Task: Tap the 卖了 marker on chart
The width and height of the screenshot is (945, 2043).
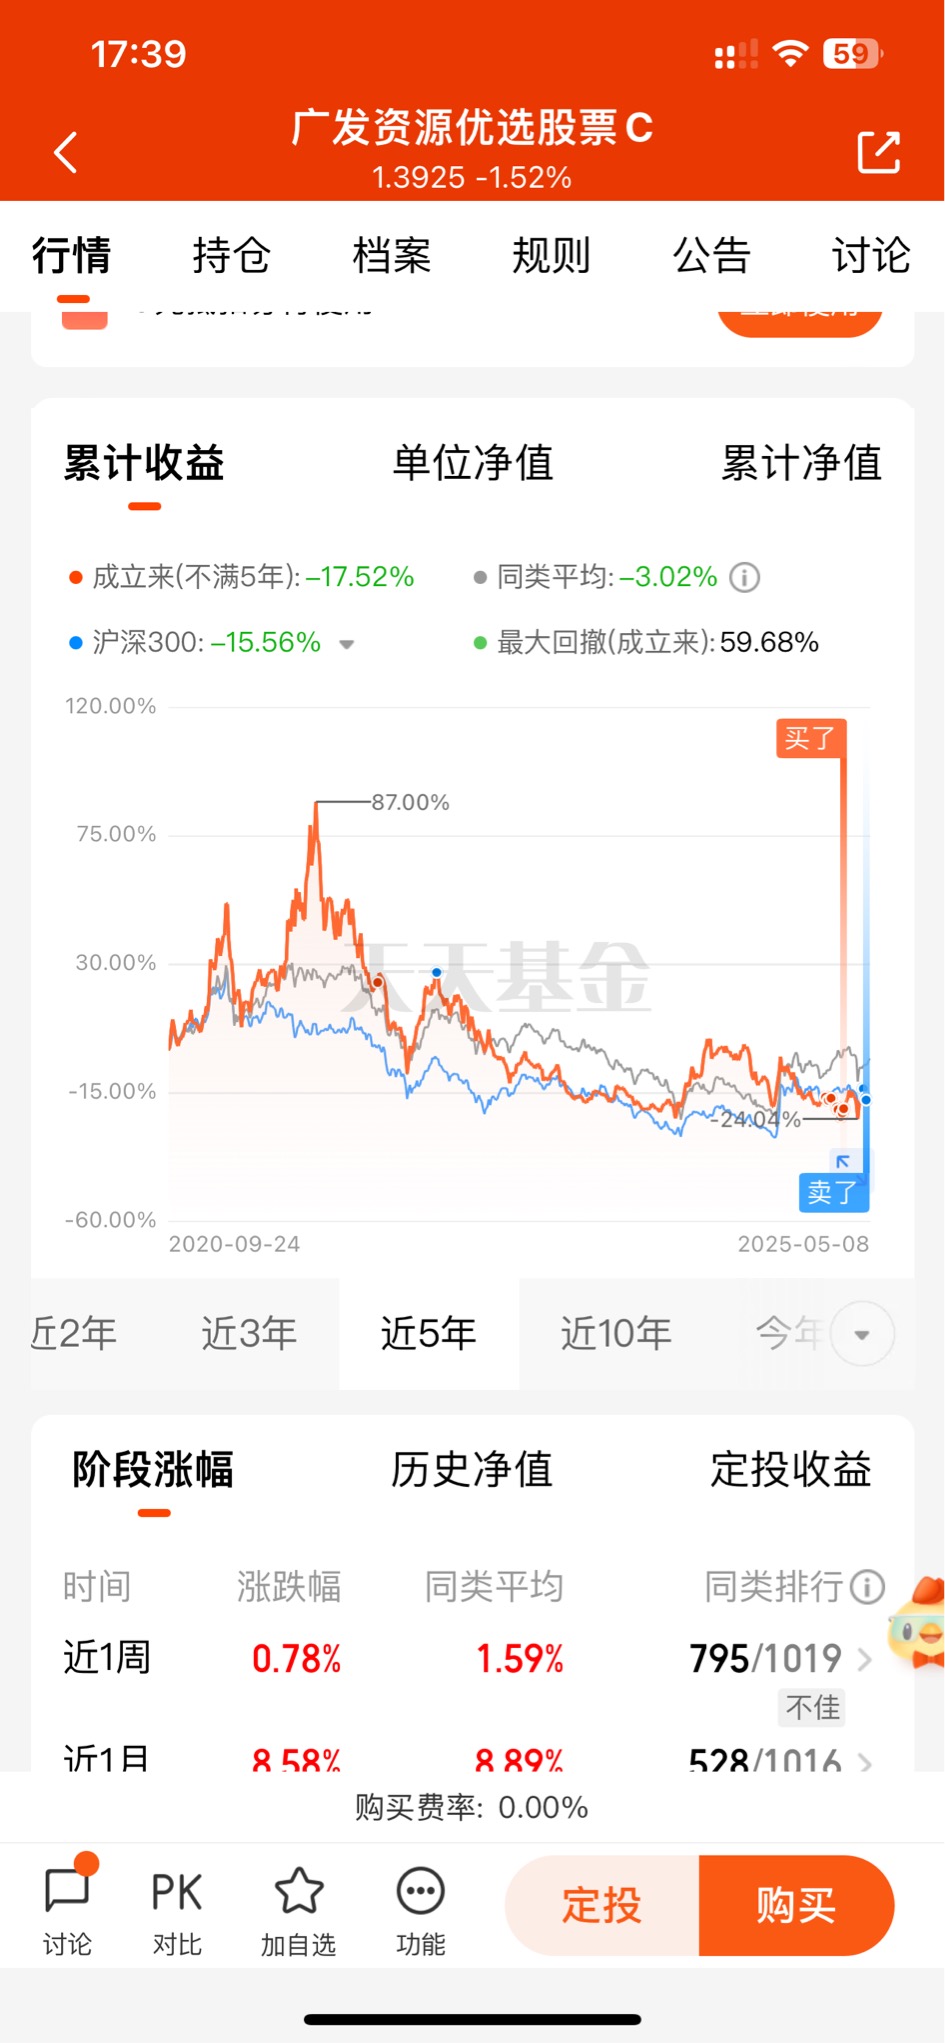Action: tap(834, 1192)
